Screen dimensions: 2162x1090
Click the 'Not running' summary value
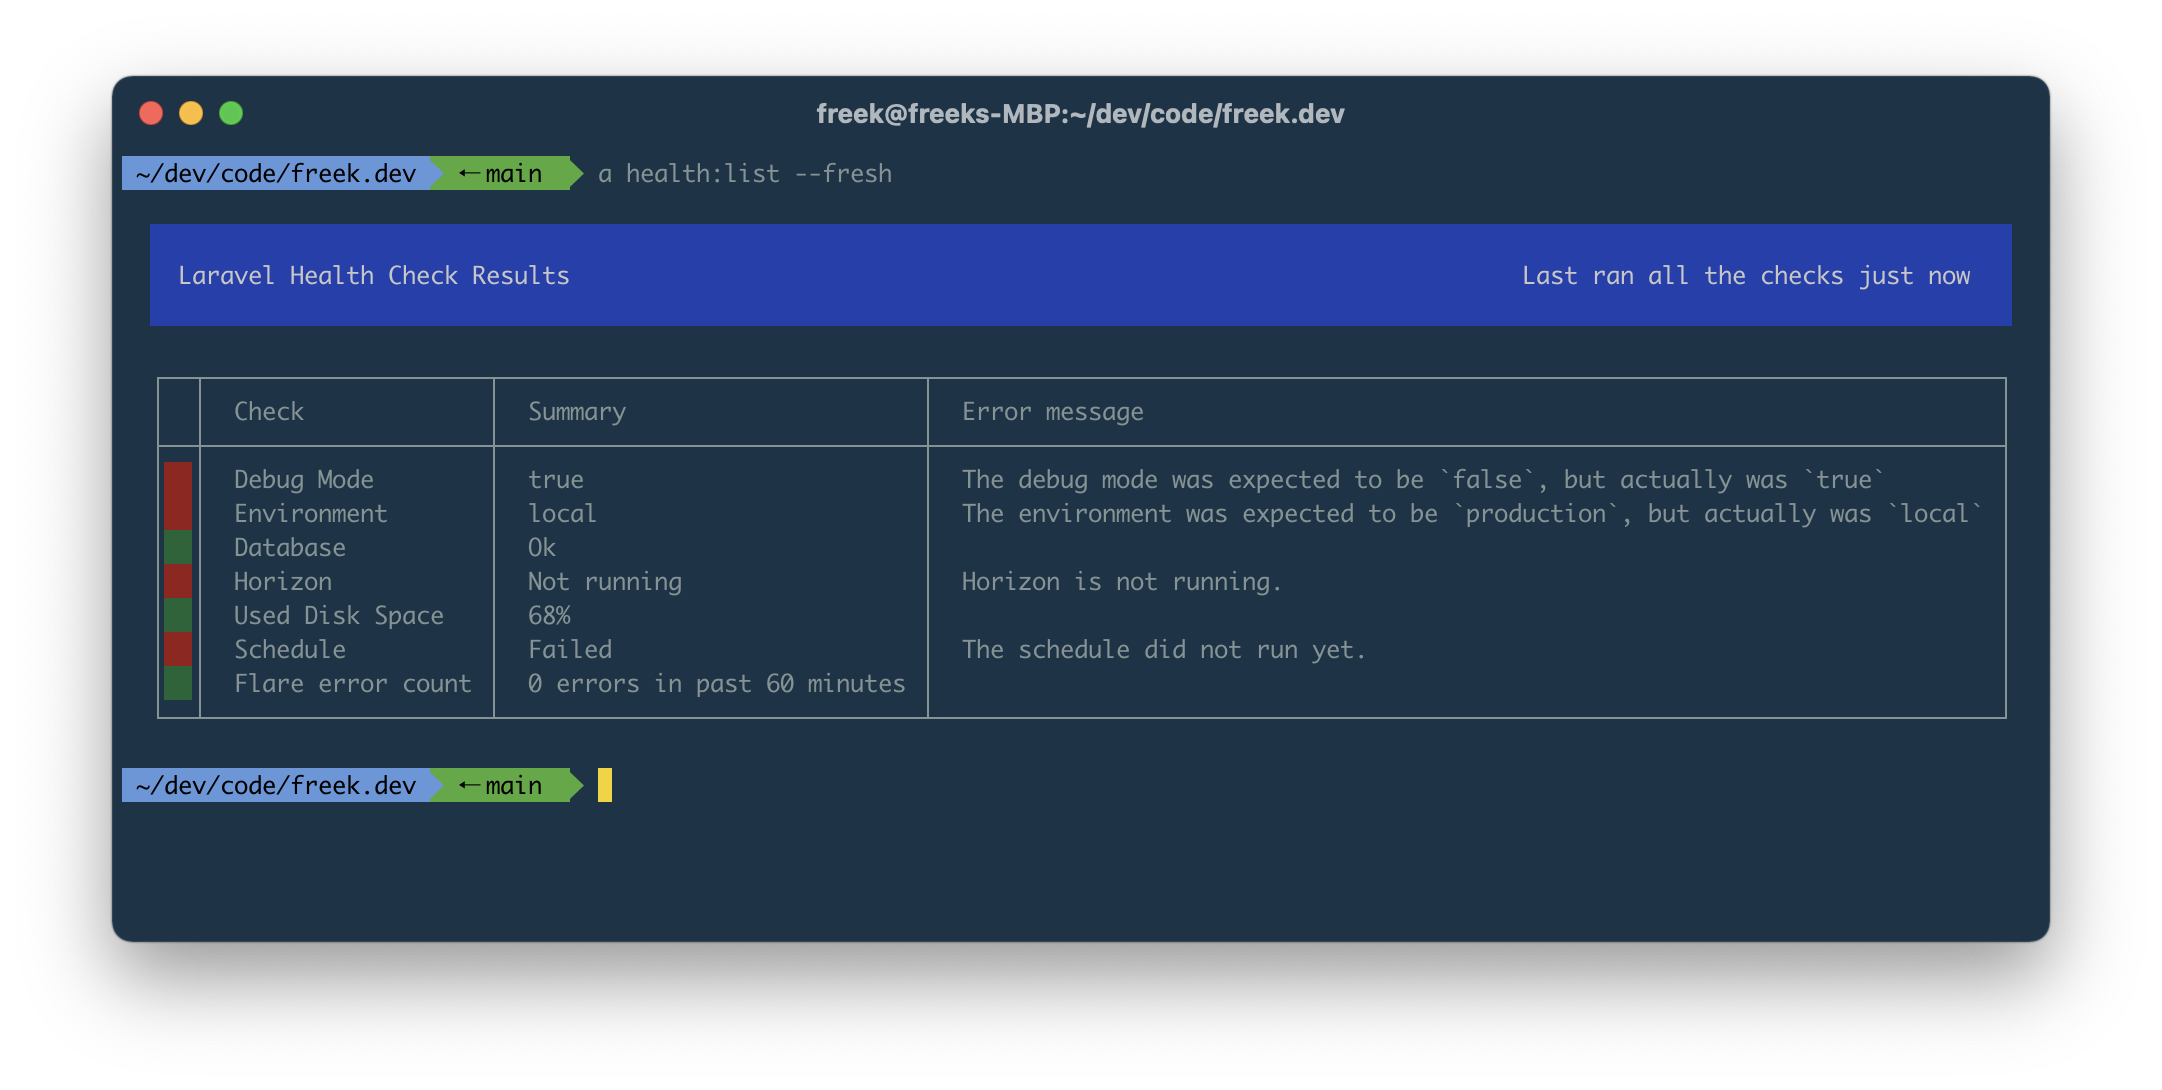click(605, 582)
